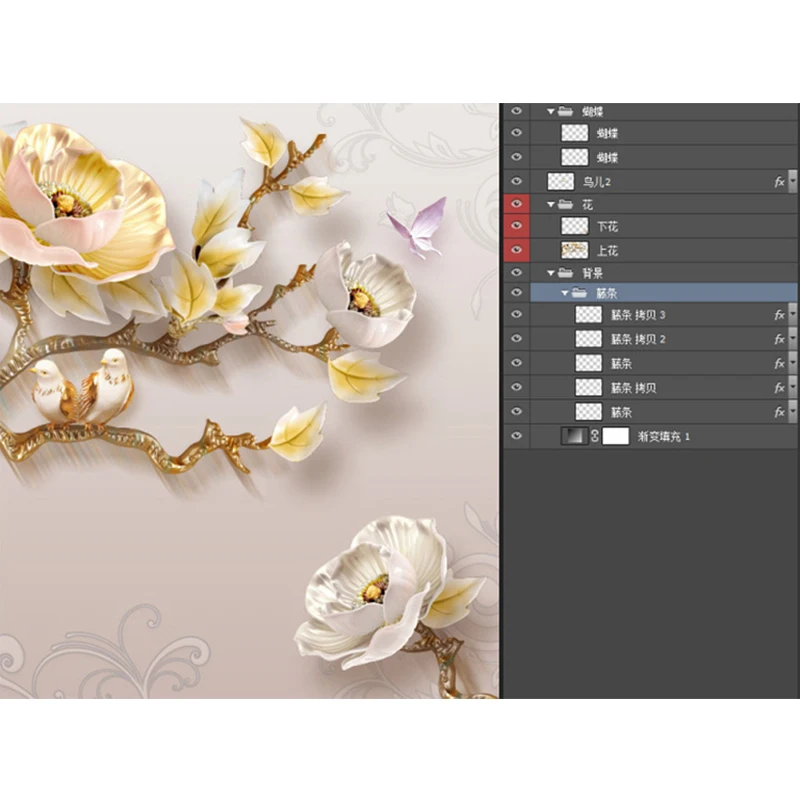Viewport: 800px width, 800px height.
Task: Expand the effects arrow on the 藤条 拷贝 layer
Action: 792,388
